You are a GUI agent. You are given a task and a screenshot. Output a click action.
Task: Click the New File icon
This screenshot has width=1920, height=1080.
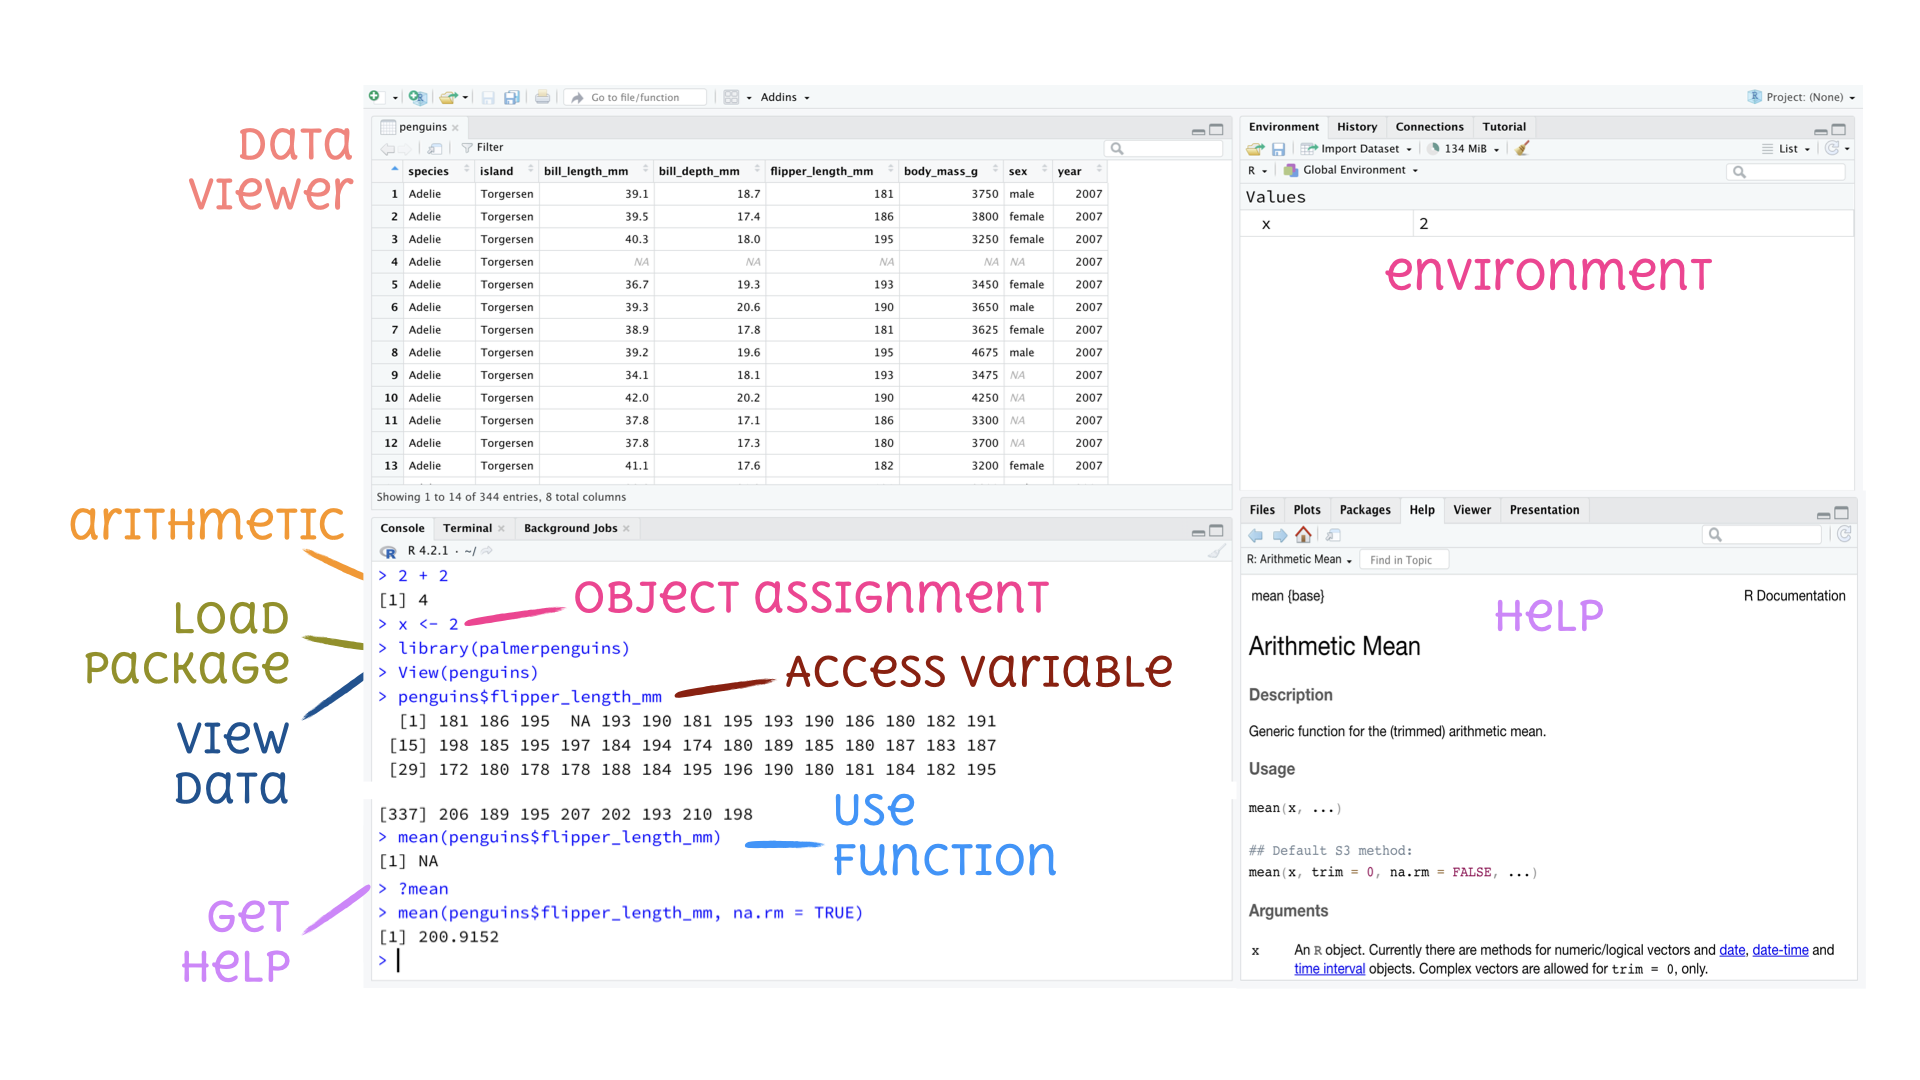coord(375,97)
